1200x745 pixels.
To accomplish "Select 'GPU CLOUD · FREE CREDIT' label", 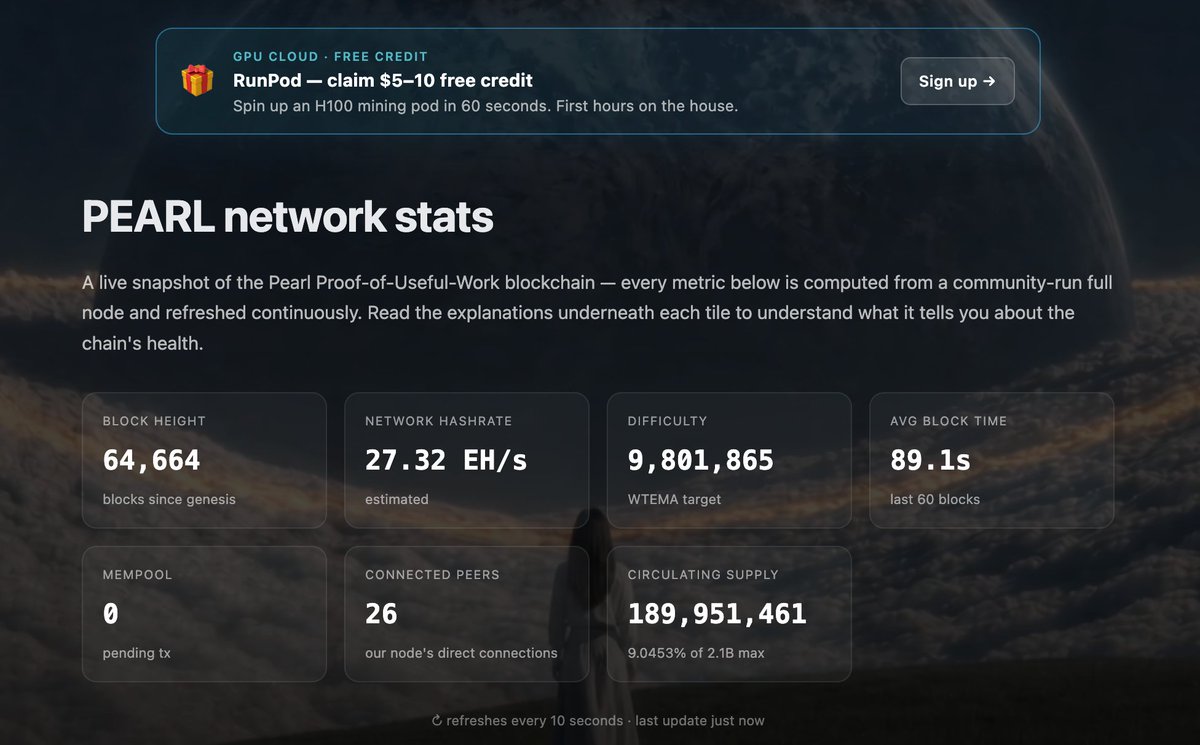I will point(330,57).
